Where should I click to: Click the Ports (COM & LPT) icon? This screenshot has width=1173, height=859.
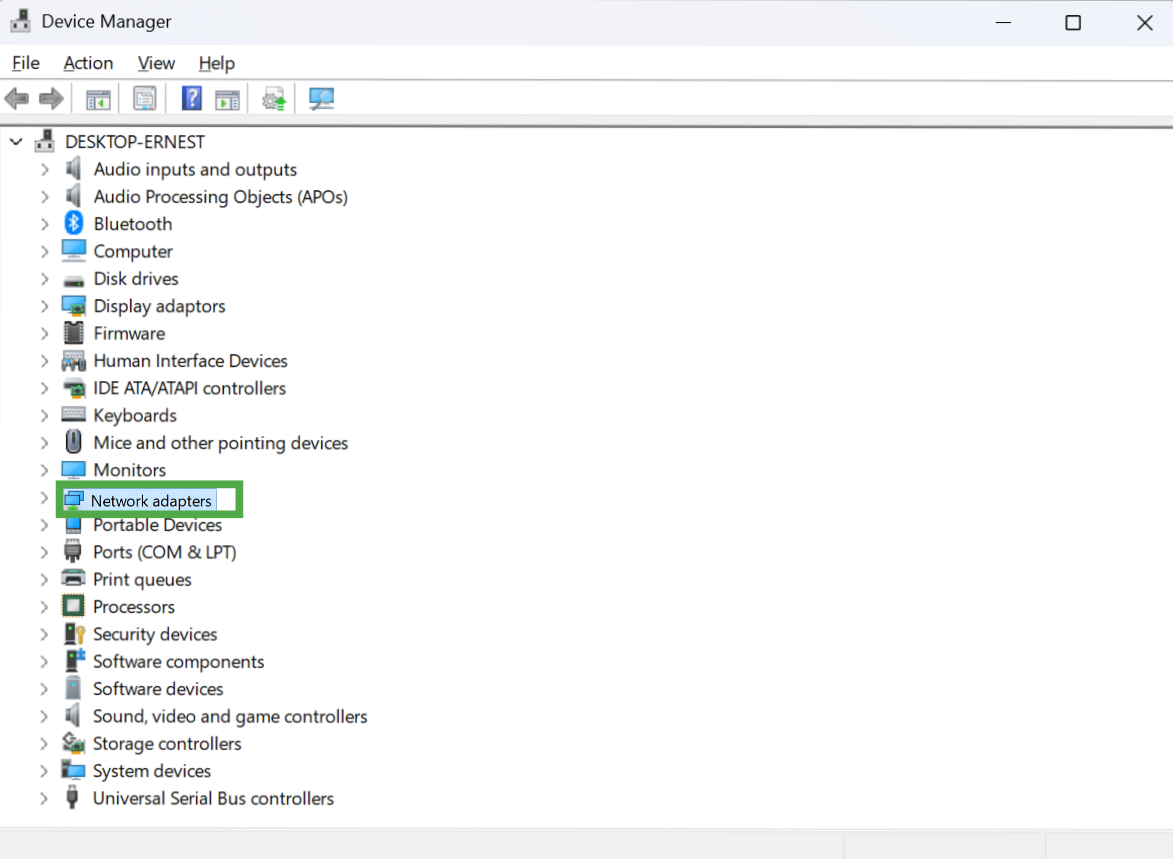coord(73,551)
